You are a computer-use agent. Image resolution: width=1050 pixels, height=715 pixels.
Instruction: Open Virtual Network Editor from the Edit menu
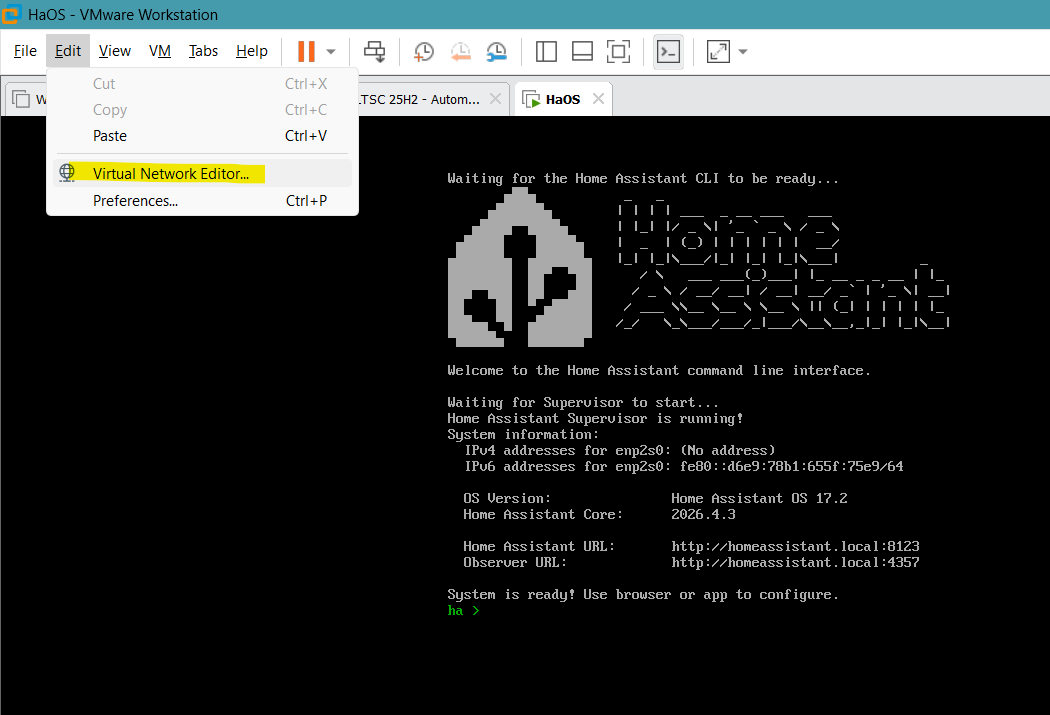[202, 173]
